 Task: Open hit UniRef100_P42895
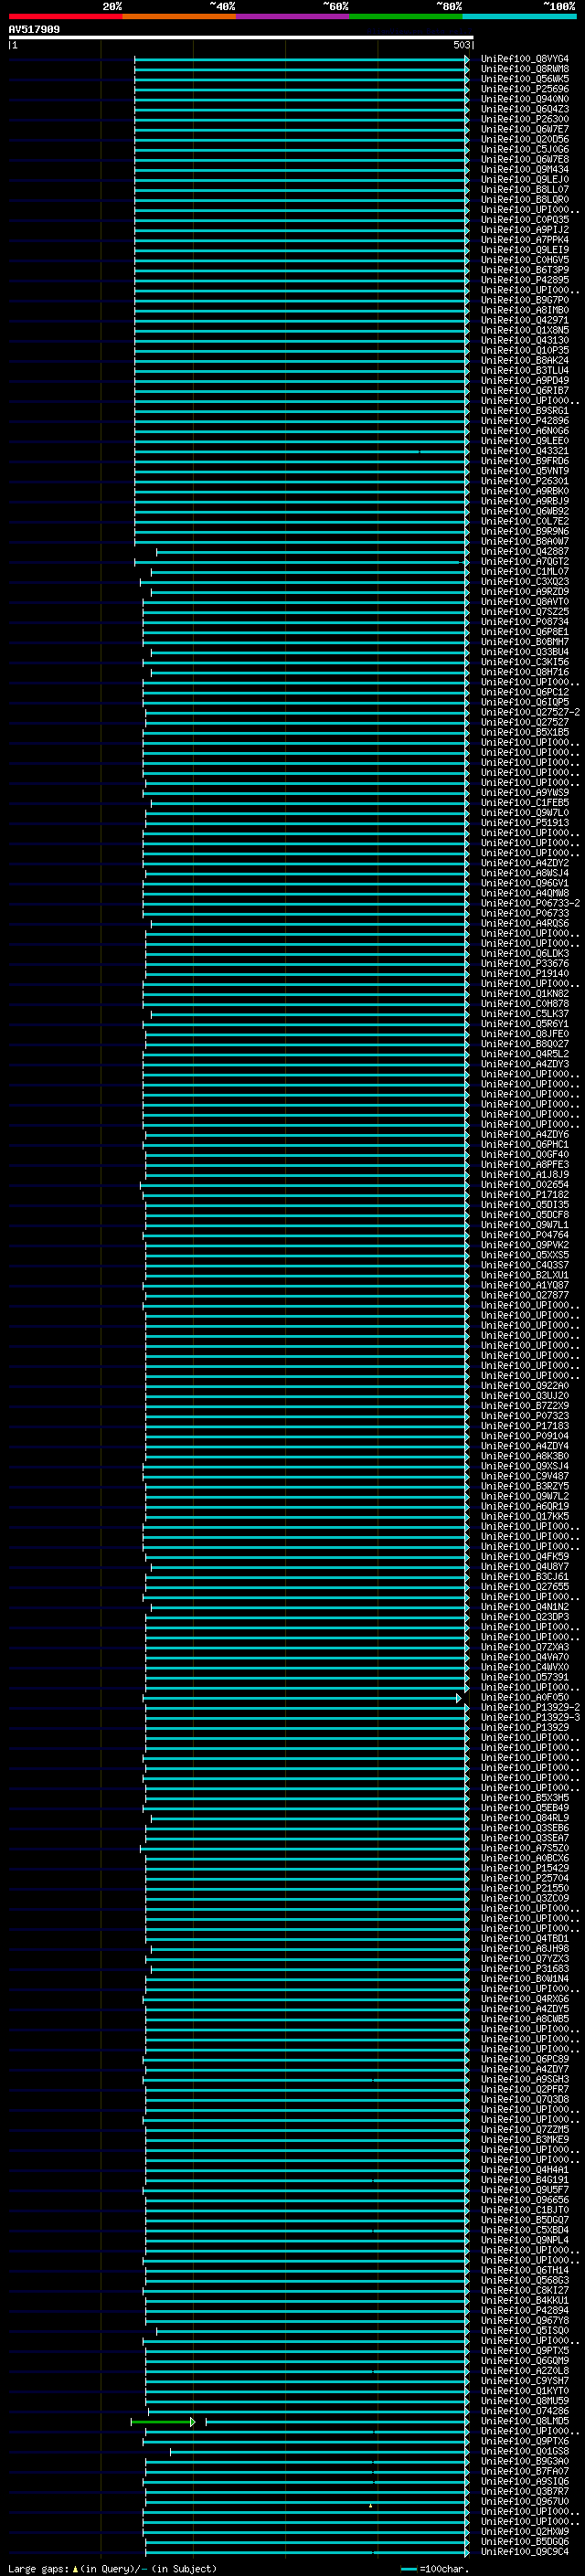tap(524, 280)
